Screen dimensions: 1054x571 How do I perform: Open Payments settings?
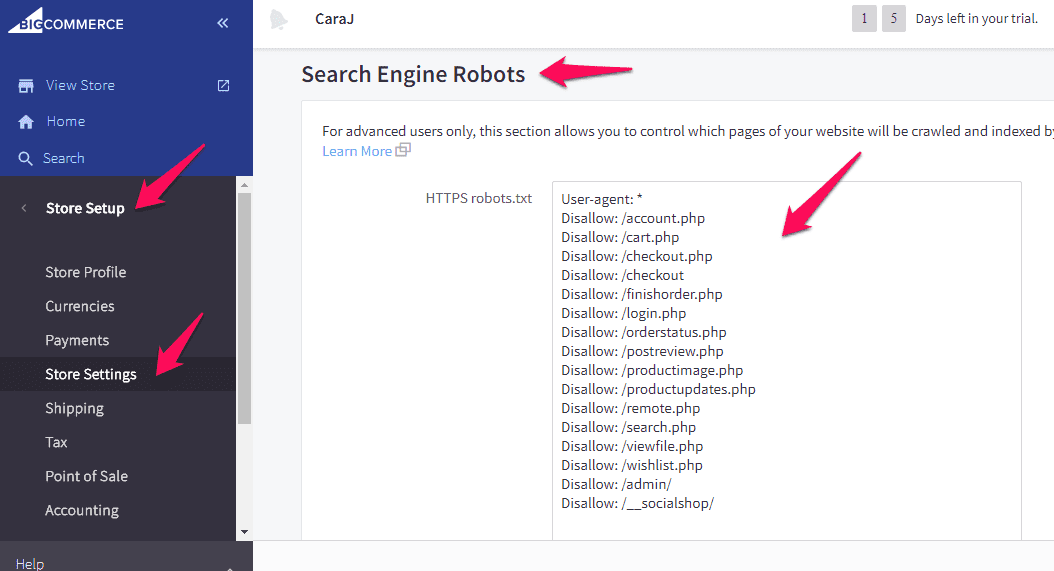coord(77,340)
